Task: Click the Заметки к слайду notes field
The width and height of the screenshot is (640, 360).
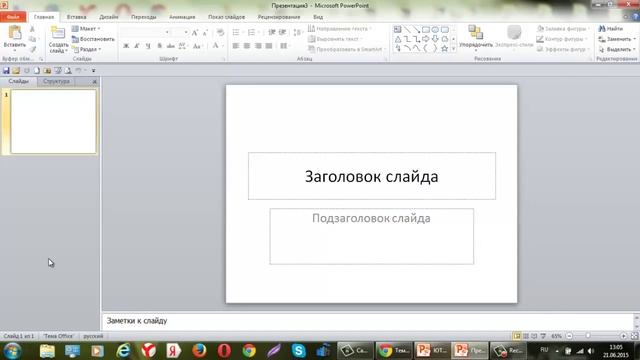Action: pos(367,321)
